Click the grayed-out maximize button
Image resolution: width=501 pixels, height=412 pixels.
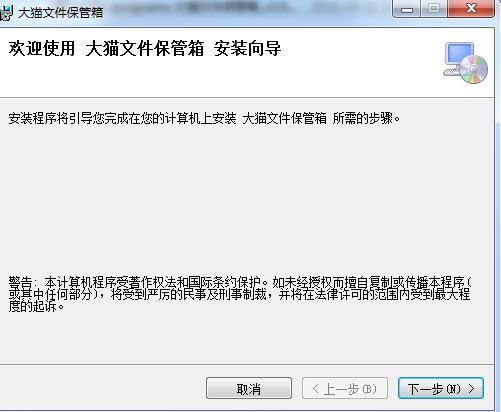434,9
